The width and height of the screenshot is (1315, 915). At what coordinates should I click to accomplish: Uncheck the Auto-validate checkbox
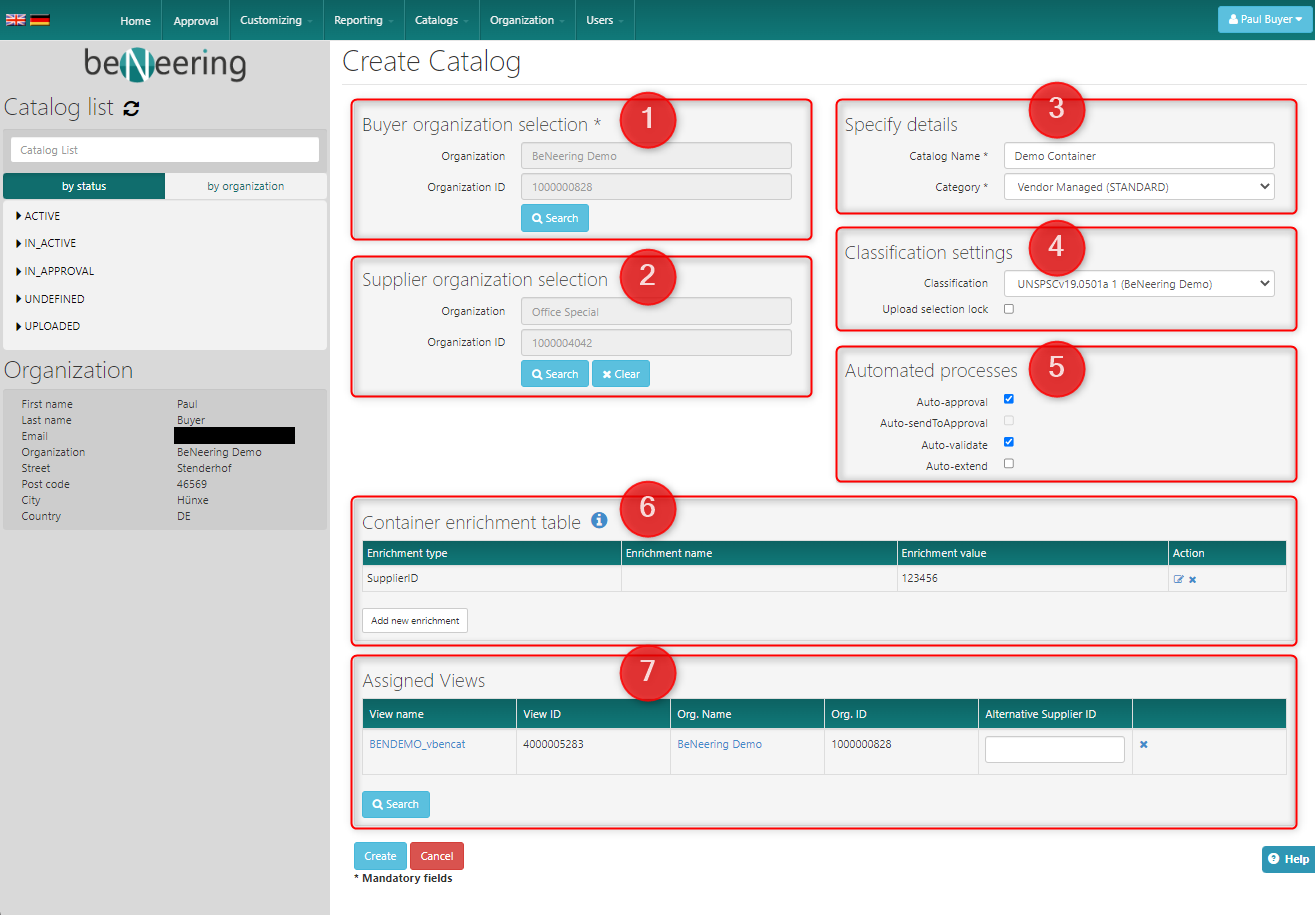click(x=1008, y=442)
